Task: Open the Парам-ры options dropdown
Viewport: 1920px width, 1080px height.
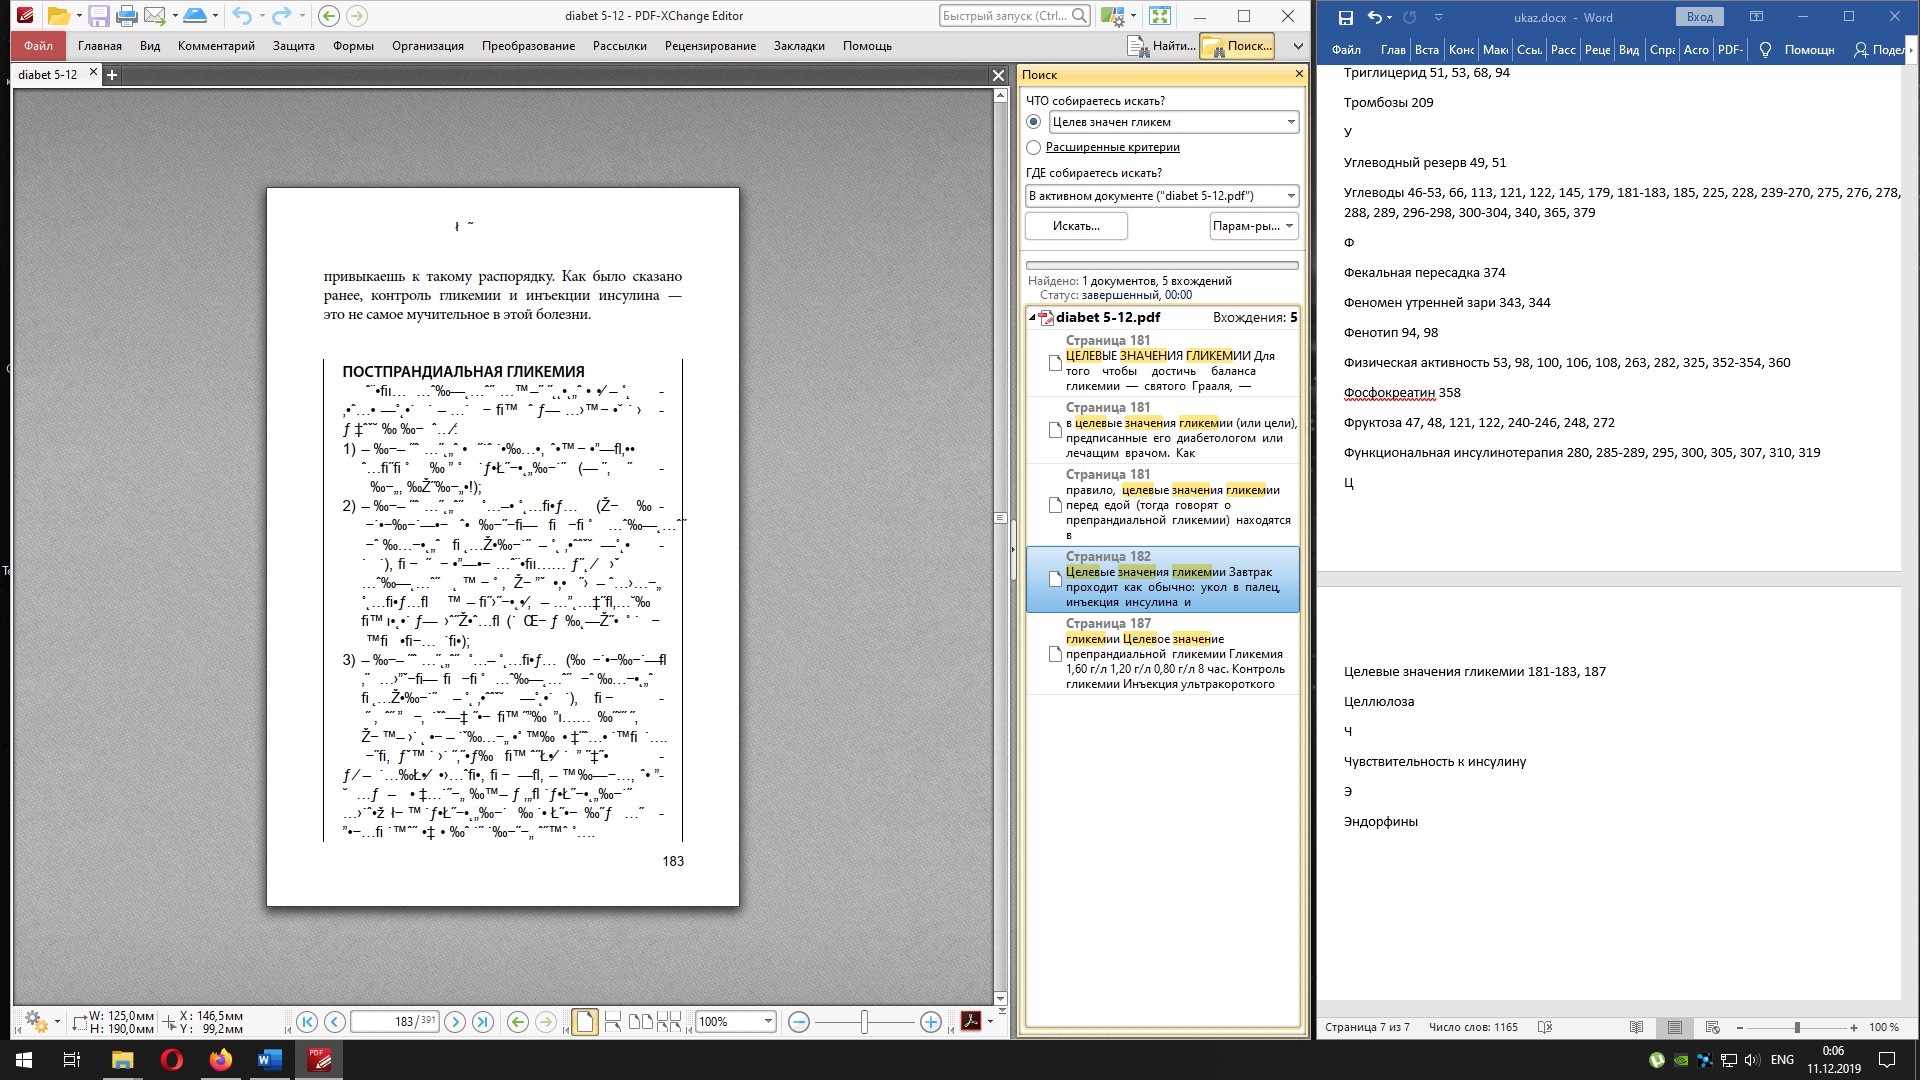Action: coord(1254,226)
